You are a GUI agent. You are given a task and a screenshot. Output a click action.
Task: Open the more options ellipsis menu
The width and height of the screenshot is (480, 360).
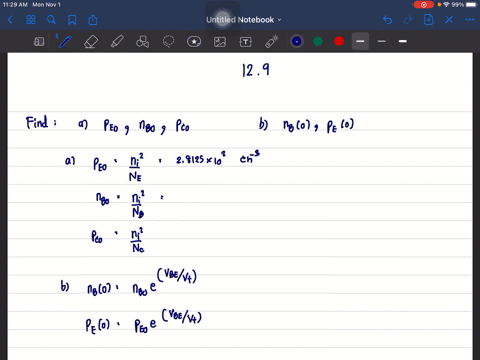[470, 20]
